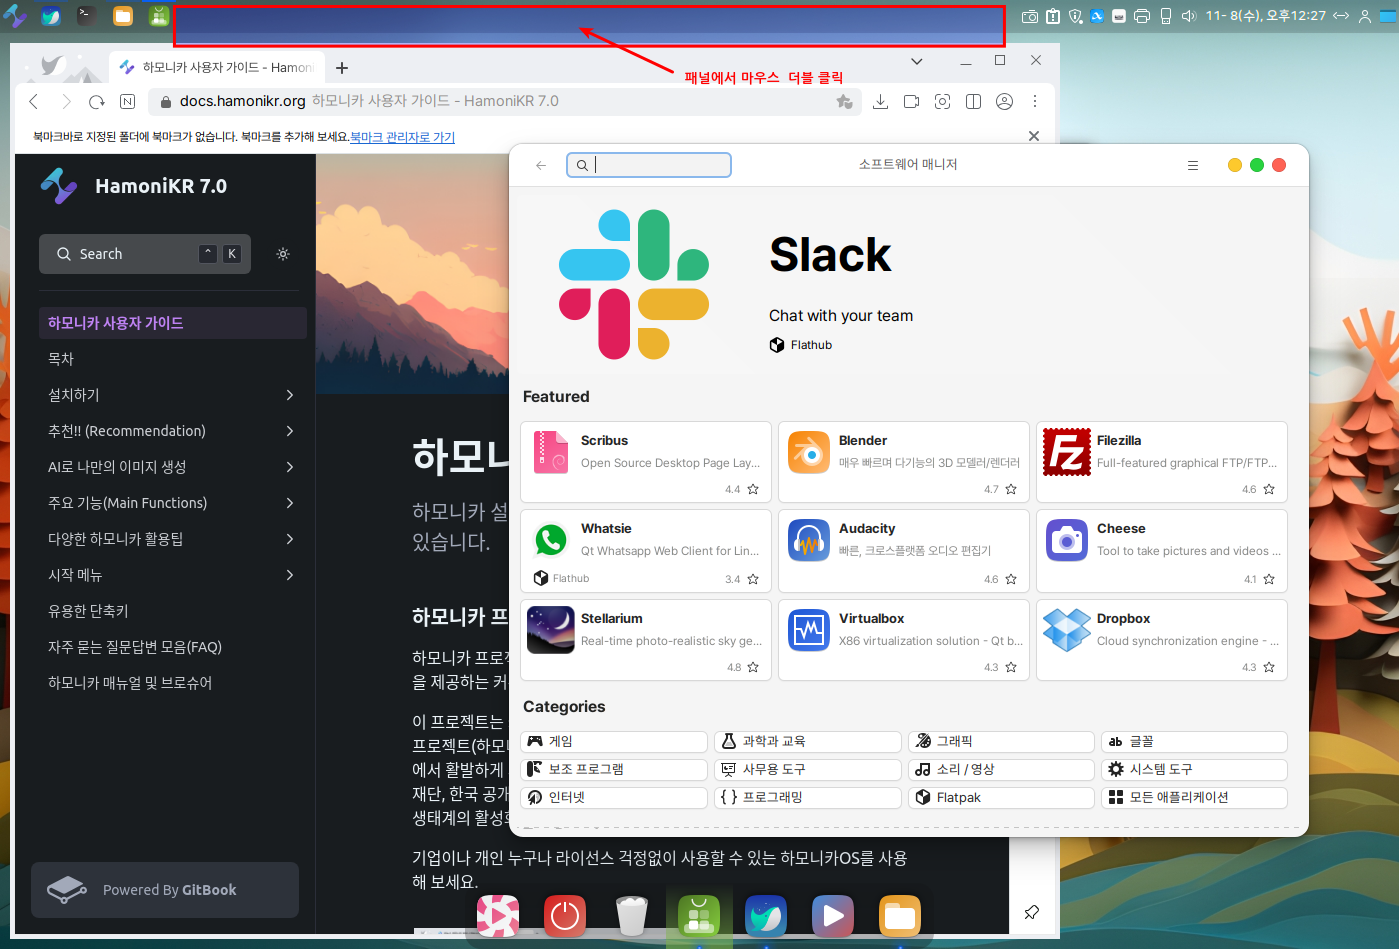This screenshot has height=949, width=1399.
Task: Select the 하모니카 사용자 가이드 browser tab
Action: 216,68
